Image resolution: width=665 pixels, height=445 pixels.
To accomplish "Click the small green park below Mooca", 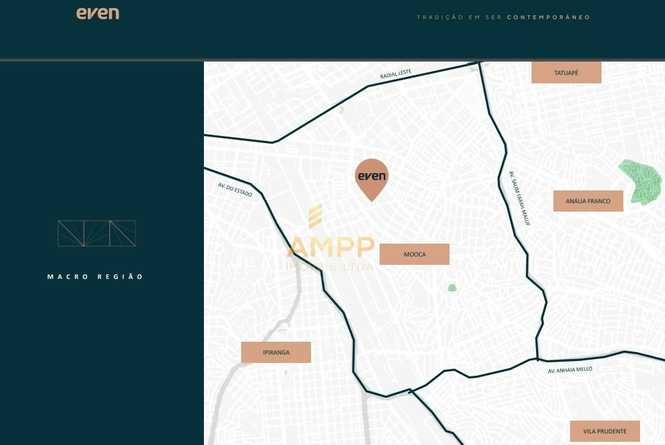I will [x=452, y=288].
